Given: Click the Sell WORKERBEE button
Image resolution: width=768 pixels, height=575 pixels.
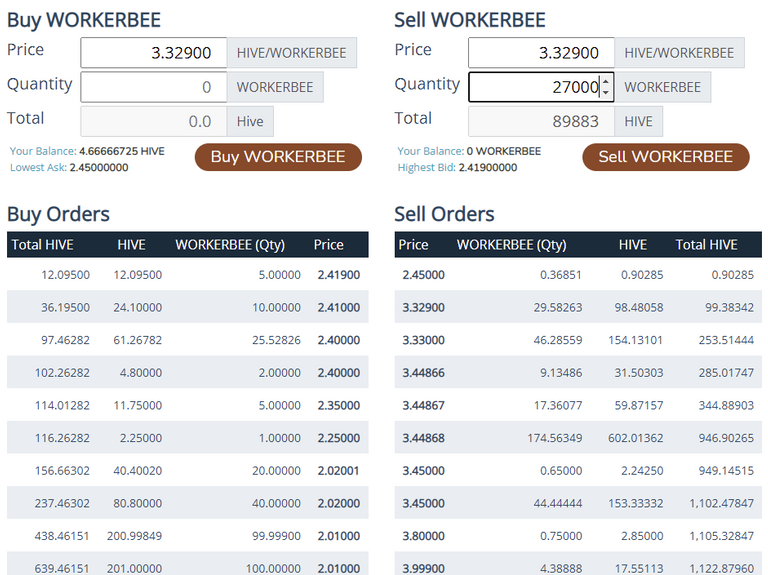Looking at the screenshot, I should pos(666,157).
